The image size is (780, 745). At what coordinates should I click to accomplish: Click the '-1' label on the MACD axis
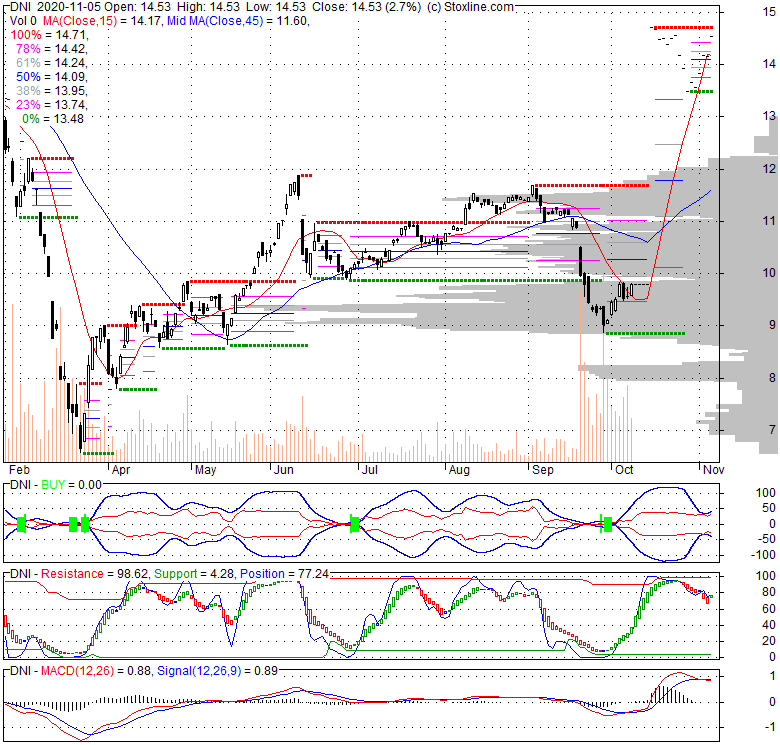click(x=771, y=727)
